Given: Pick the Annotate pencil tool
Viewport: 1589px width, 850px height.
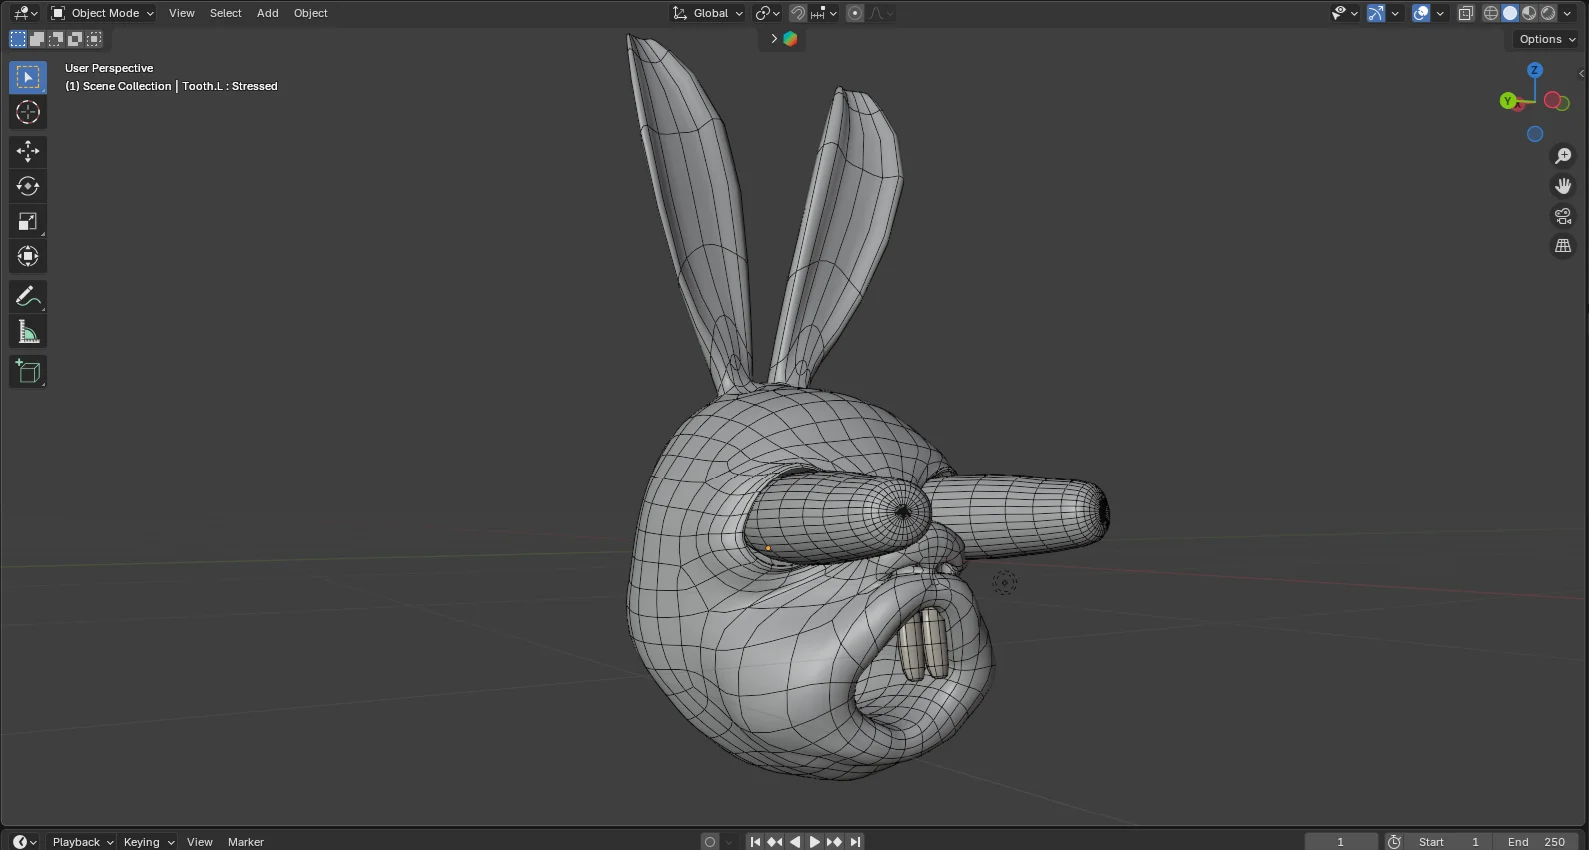Looking at the screenshot, I should point(28,296).
